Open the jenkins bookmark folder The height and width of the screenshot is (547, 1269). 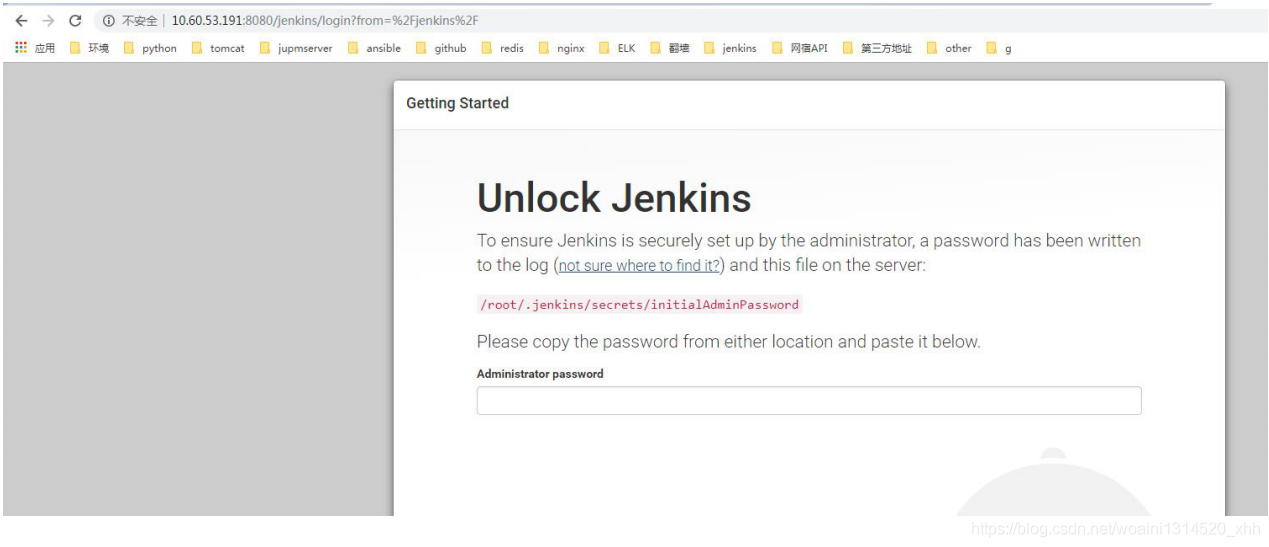[x=730, y=48]
